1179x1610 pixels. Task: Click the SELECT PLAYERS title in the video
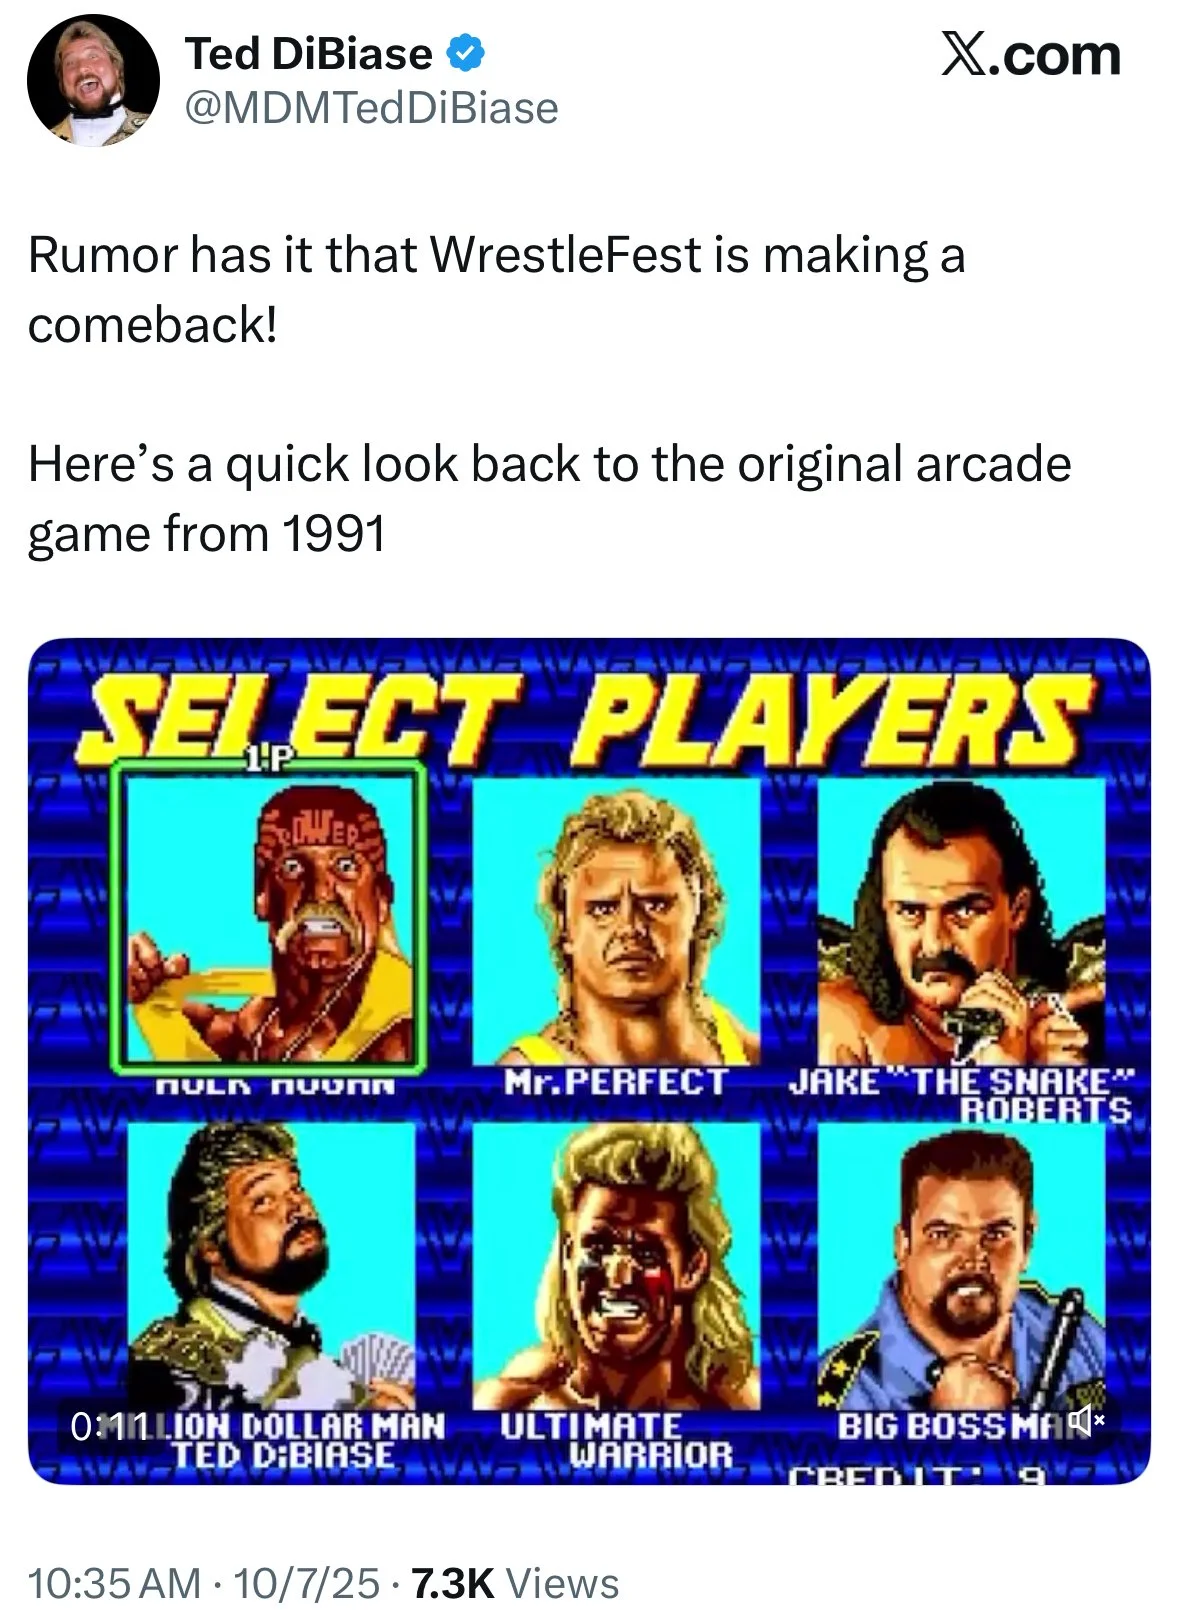pyautogui.click(x=590, y=716)
